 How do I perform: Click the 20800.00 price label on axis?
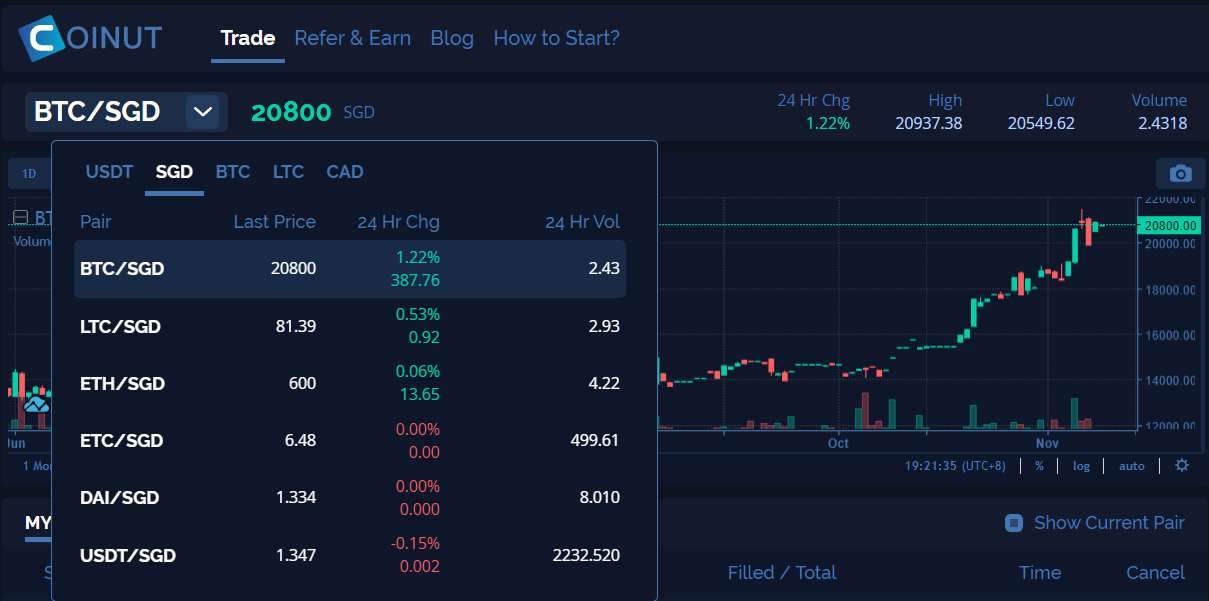[x=1170, y=225]
